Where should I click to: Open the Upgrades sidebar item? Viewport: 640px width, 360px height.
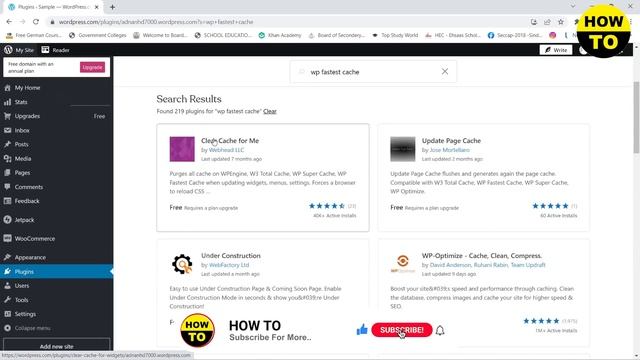(27, 116)
